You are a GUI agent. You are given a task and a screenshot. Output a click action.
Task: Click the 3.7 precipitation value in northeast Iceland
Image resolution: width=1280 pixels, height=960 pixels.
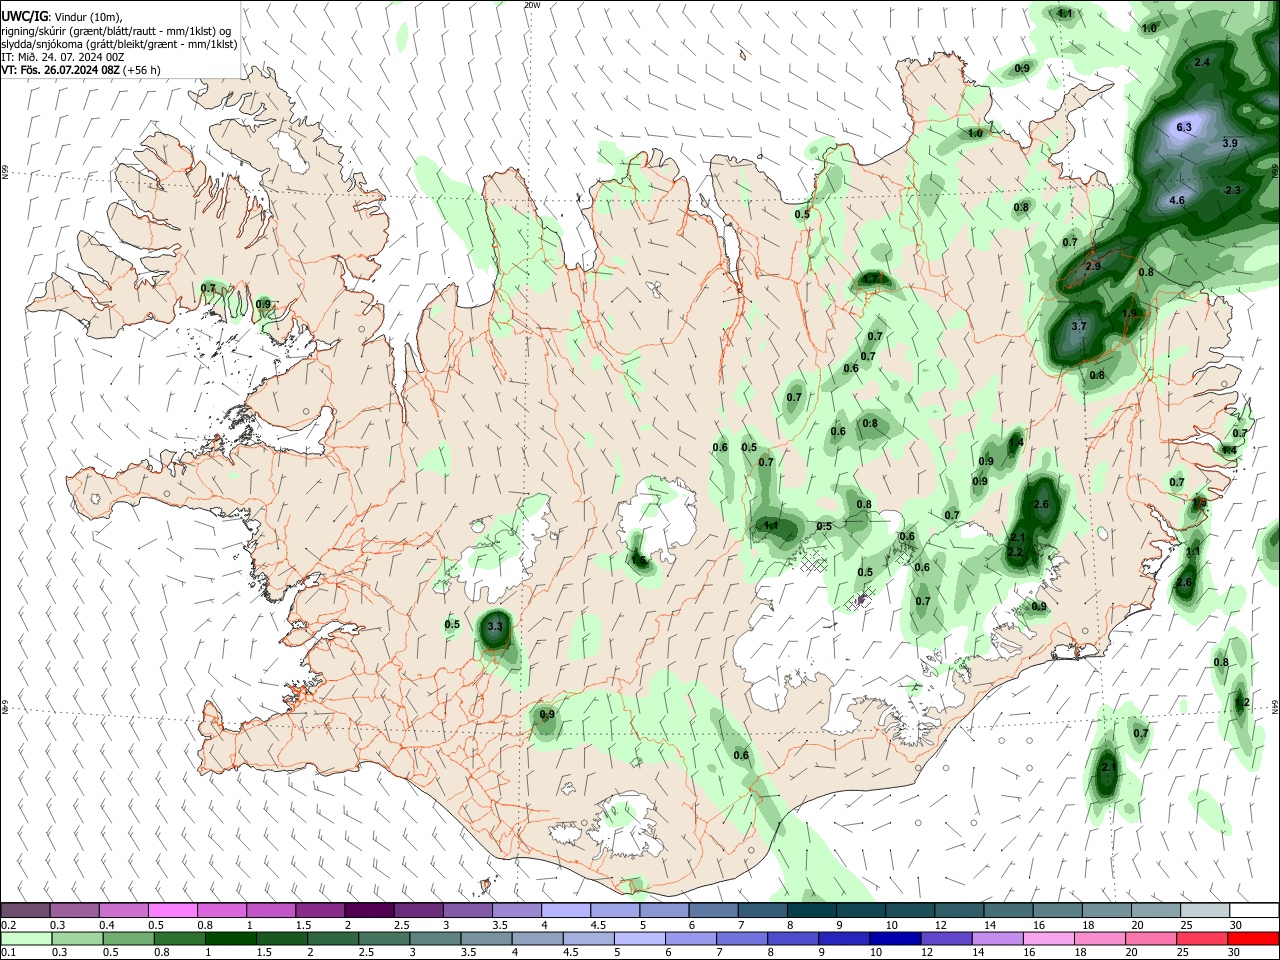1079,326
